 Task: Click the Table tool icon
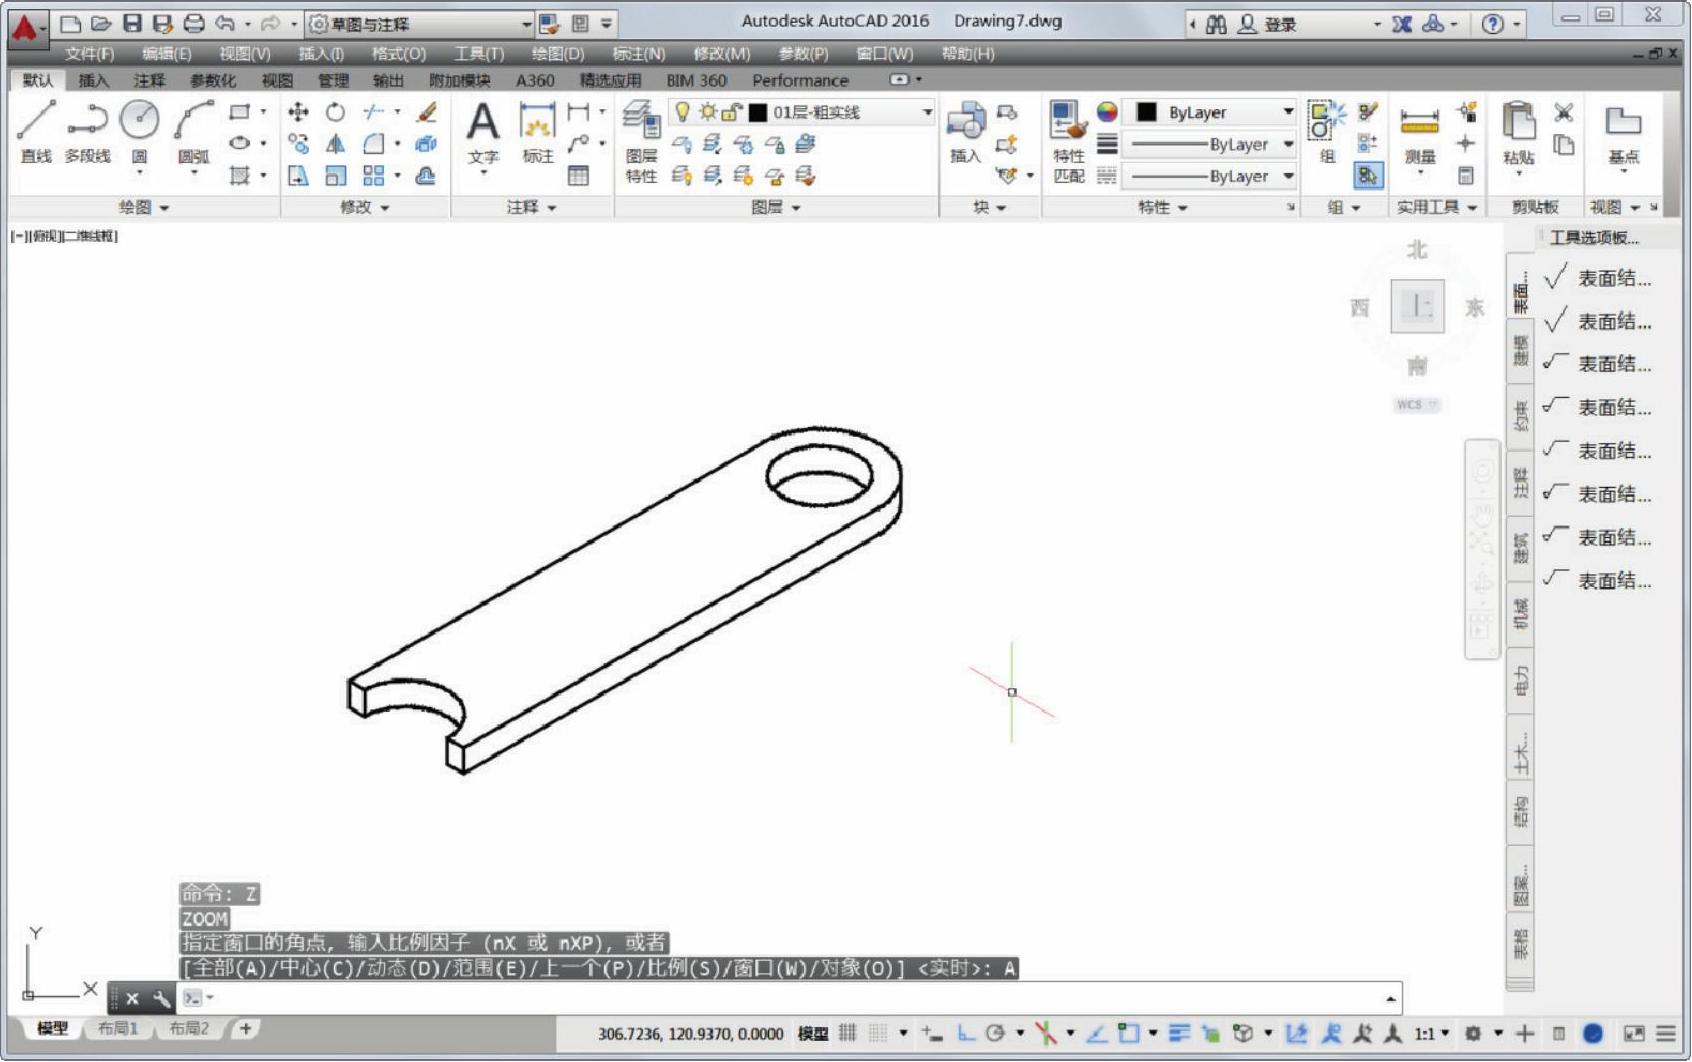click(x=578, y=176)
